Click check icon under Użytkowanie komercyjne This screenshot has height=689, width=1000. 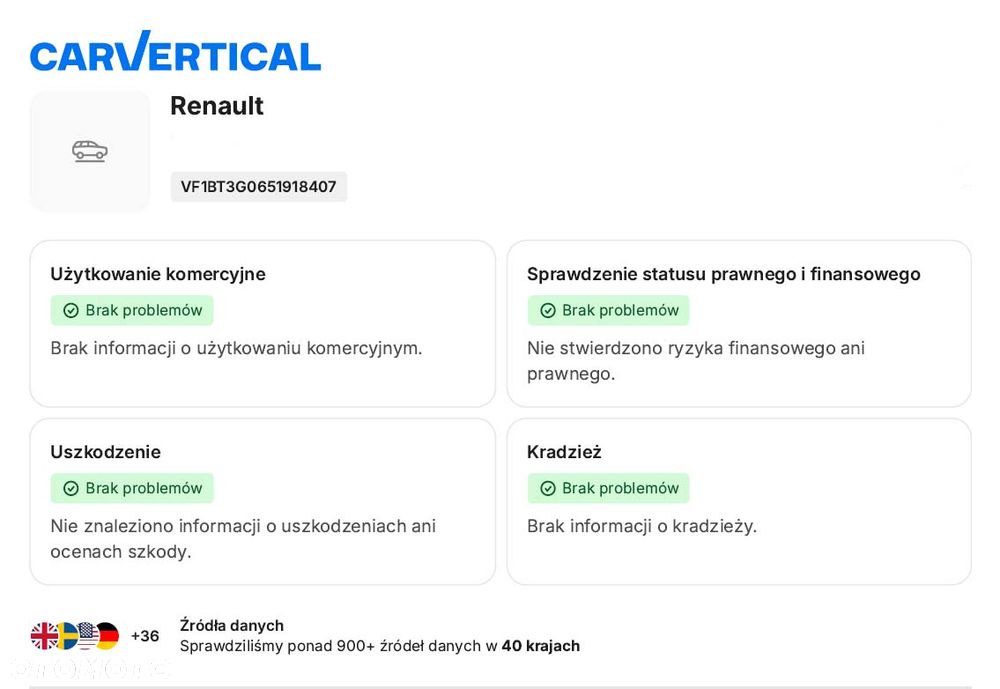click(x=71, y=311)
